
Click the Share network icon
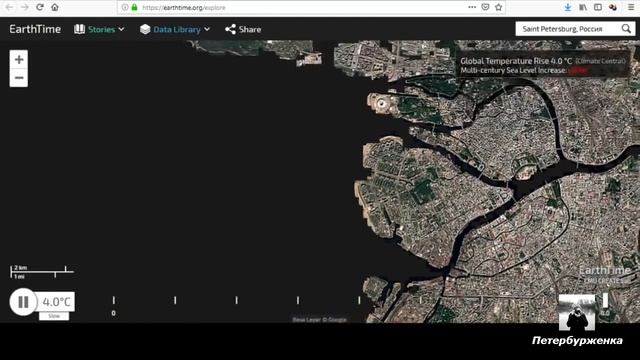230,29
